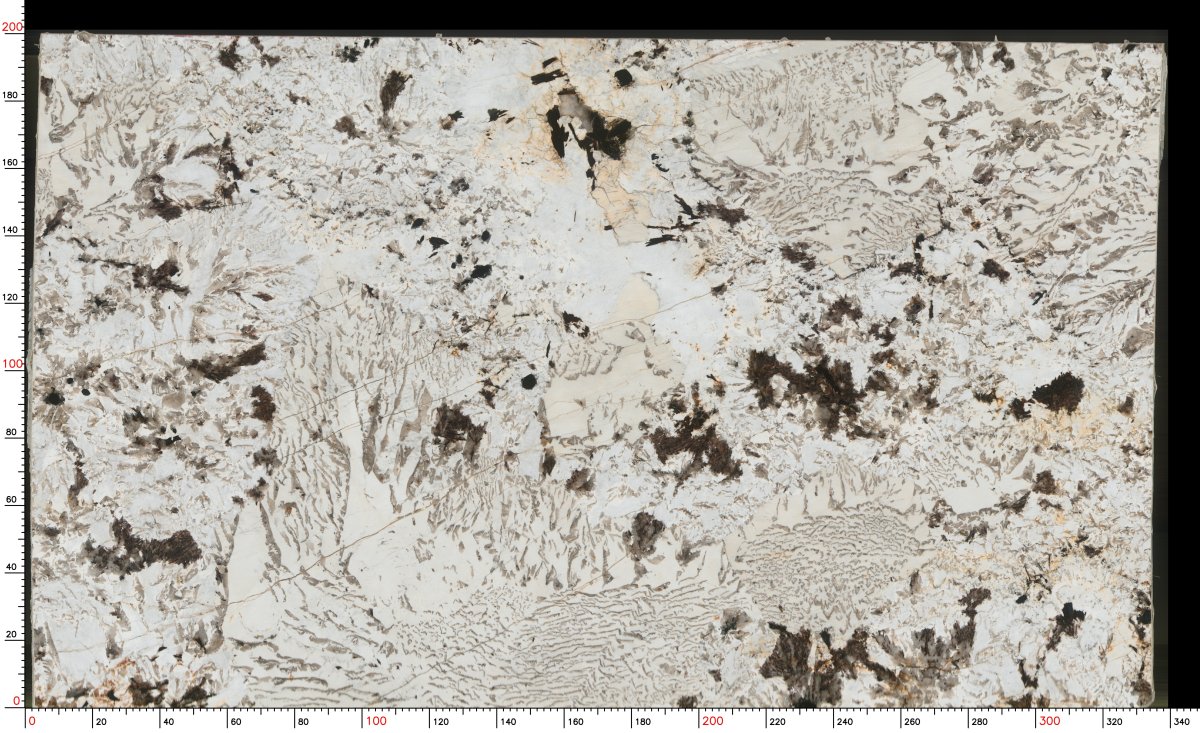1200x733 pixels.
Task: Click the red 0 on the horizontal ruler
Action: (31, 721)
